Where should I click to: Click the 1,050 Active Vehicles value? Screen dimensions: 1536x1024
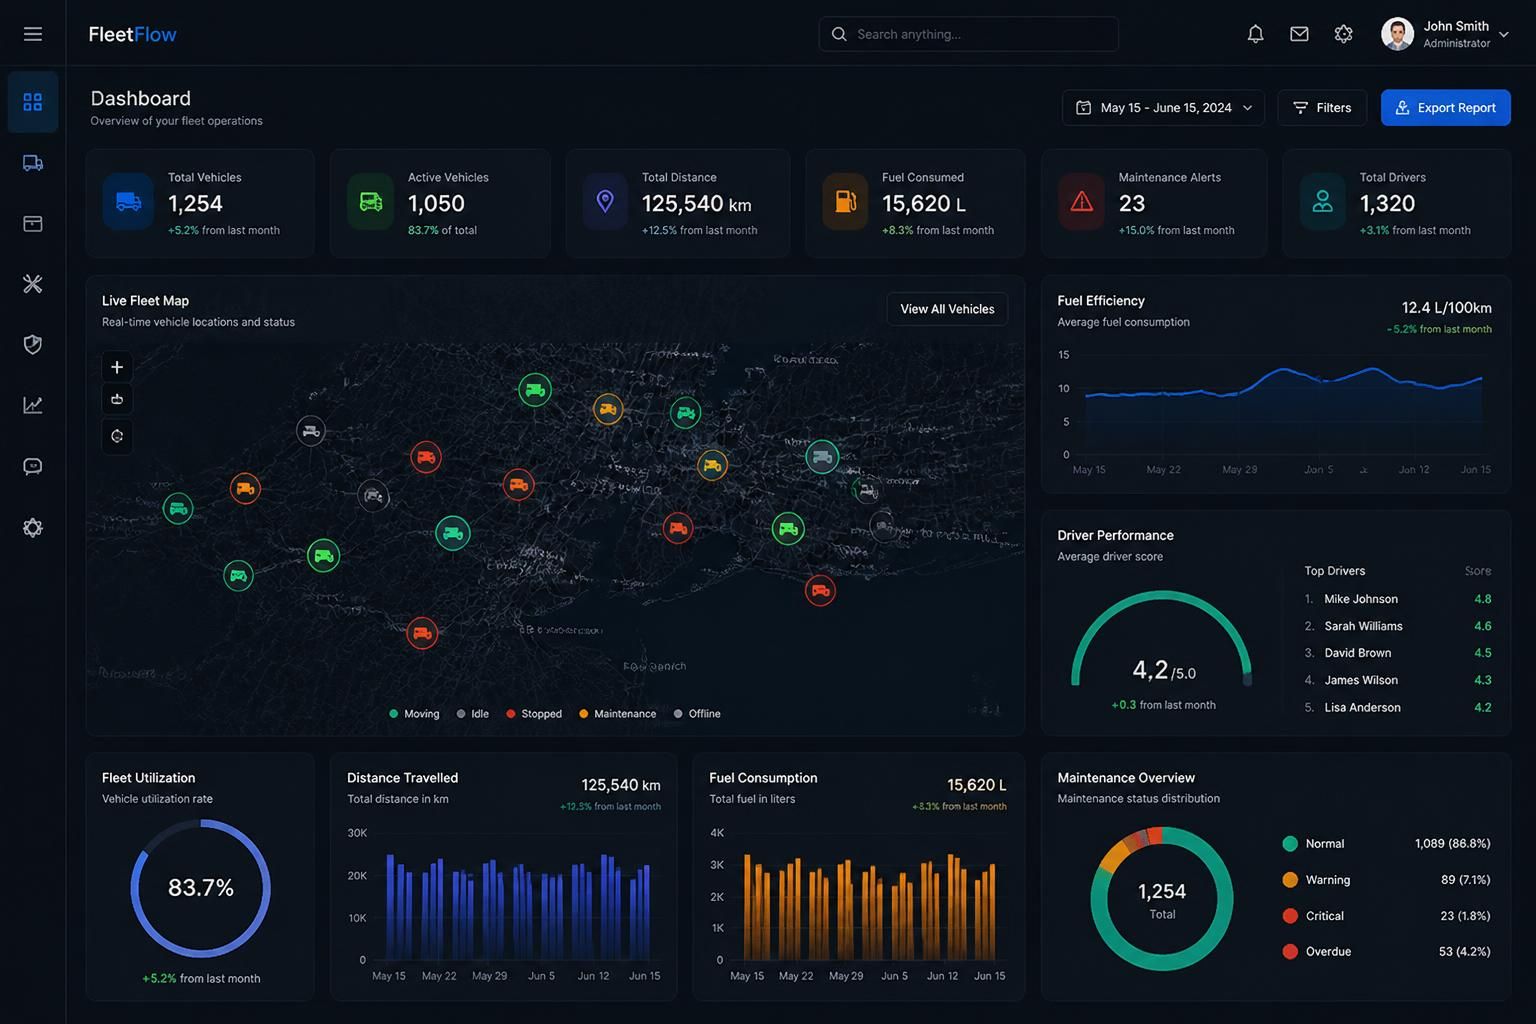point(436,204)
